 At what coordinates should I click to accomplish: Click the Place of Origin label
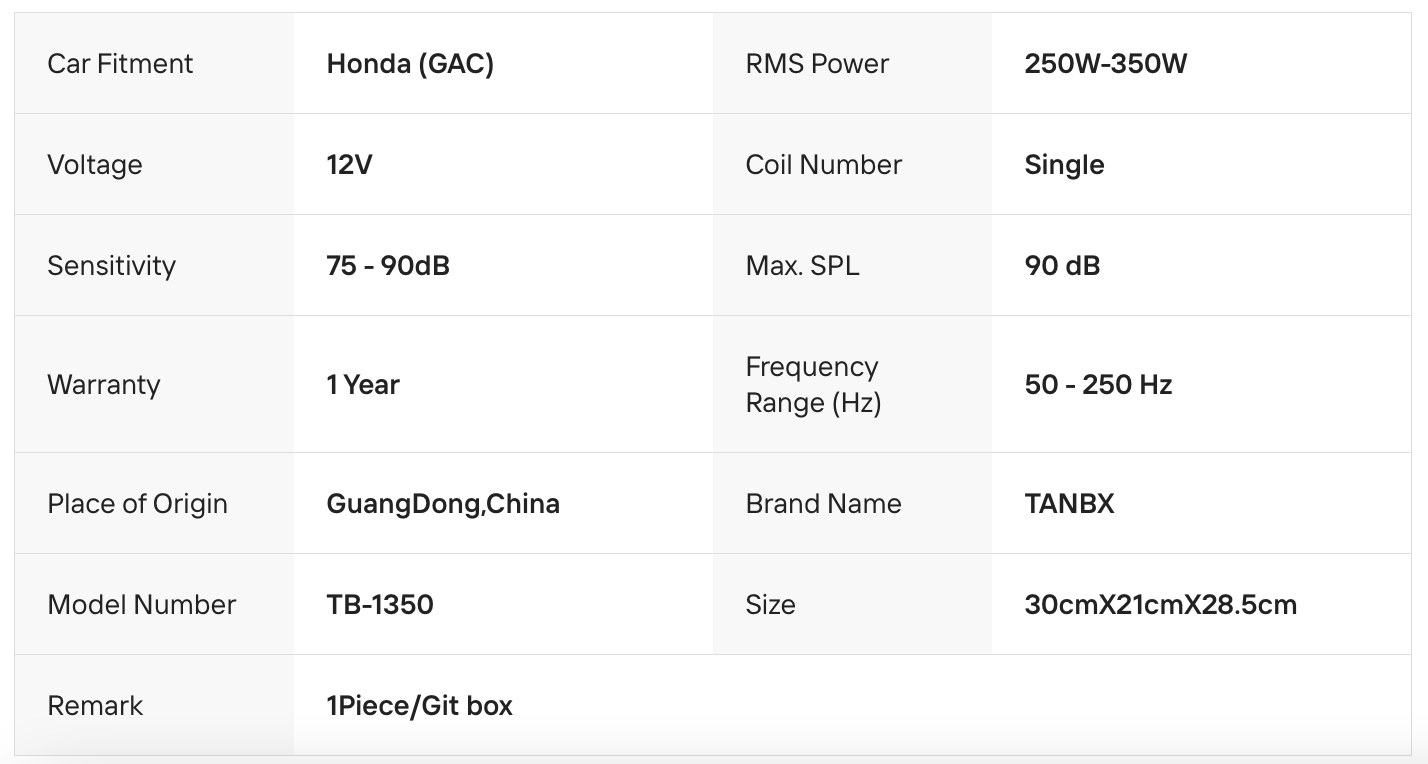pyautogui.click(x=137, y=504)
